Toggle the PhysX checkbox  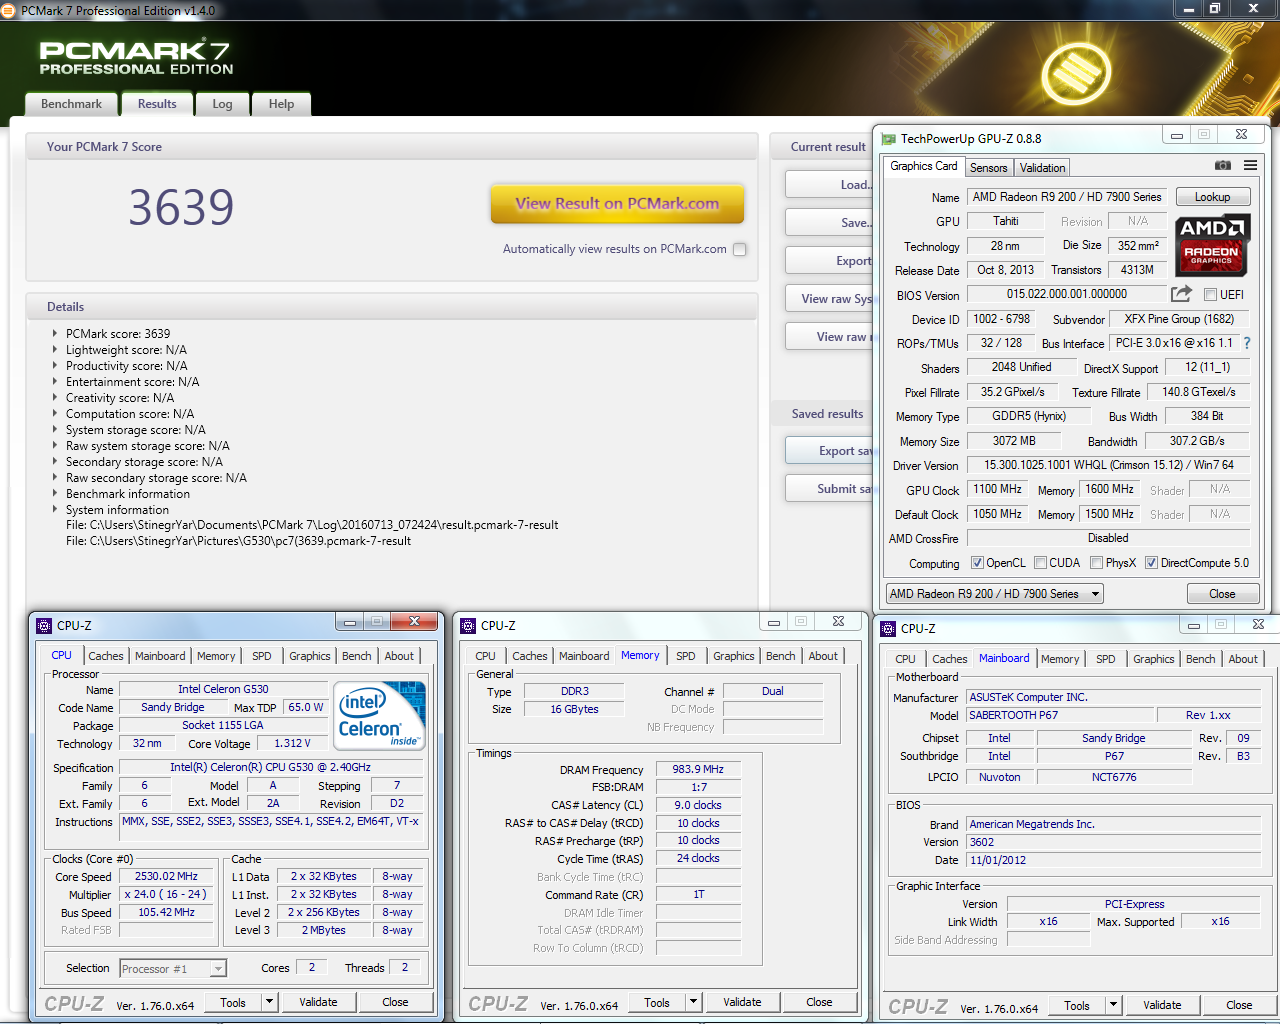click(x=1097, y=563)
